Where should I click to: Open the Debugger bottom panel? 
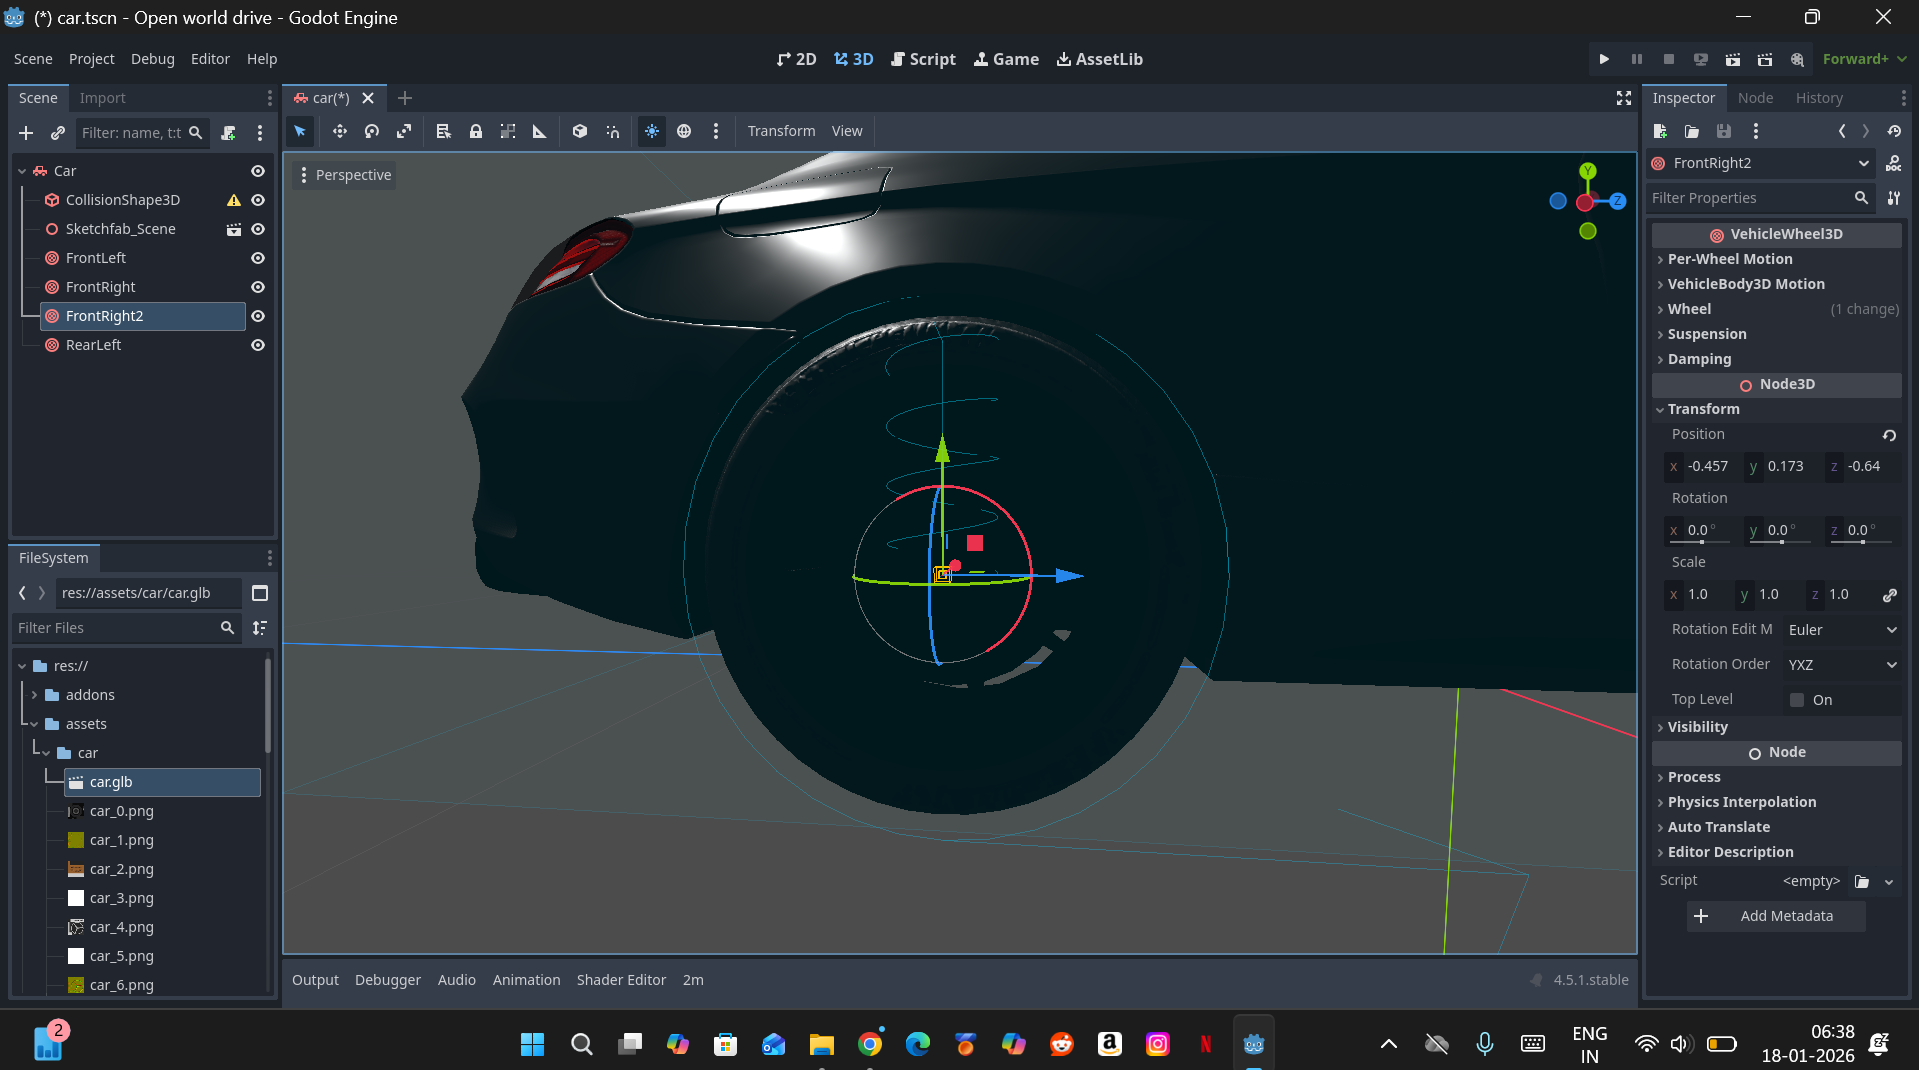click(387, 980)
